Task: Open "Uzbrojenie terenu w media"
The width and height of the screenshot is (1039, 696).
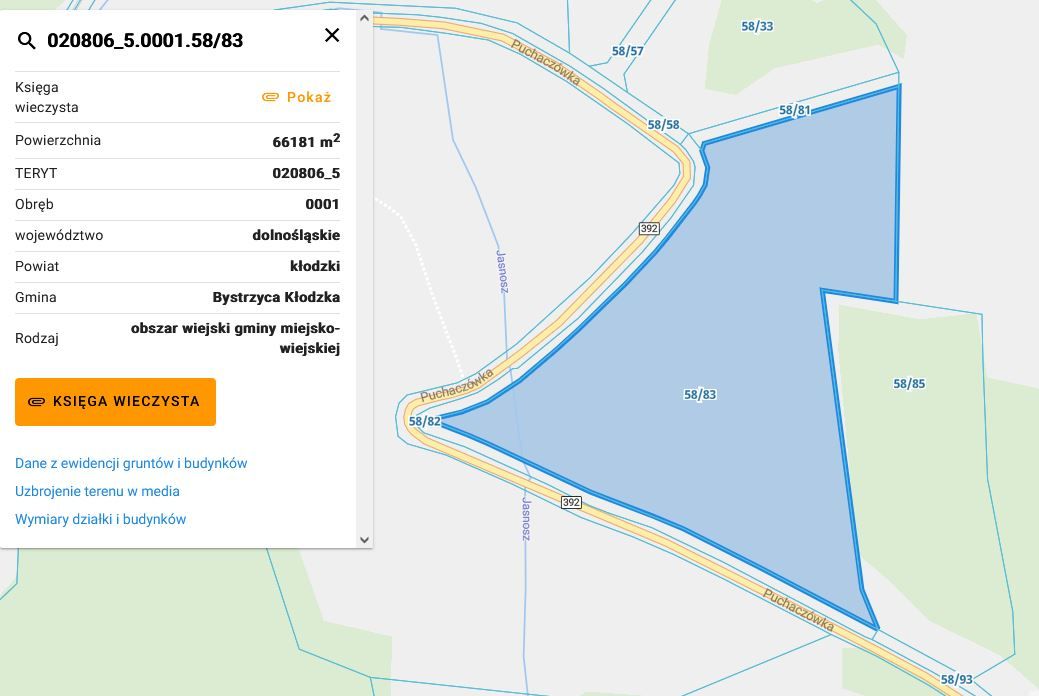Action: (97, 491)
